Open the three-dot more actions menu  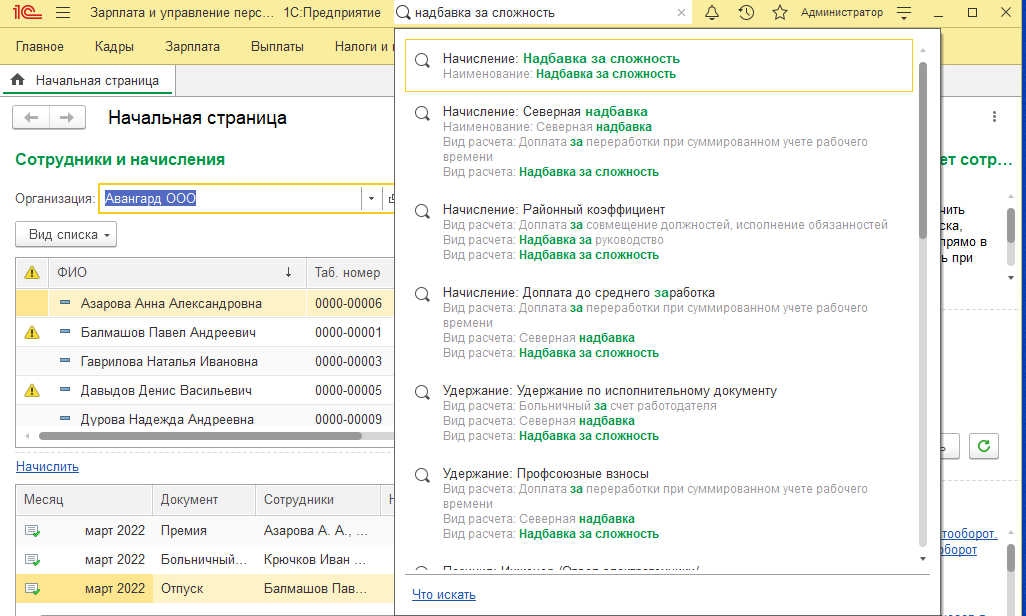coord(994,117)
